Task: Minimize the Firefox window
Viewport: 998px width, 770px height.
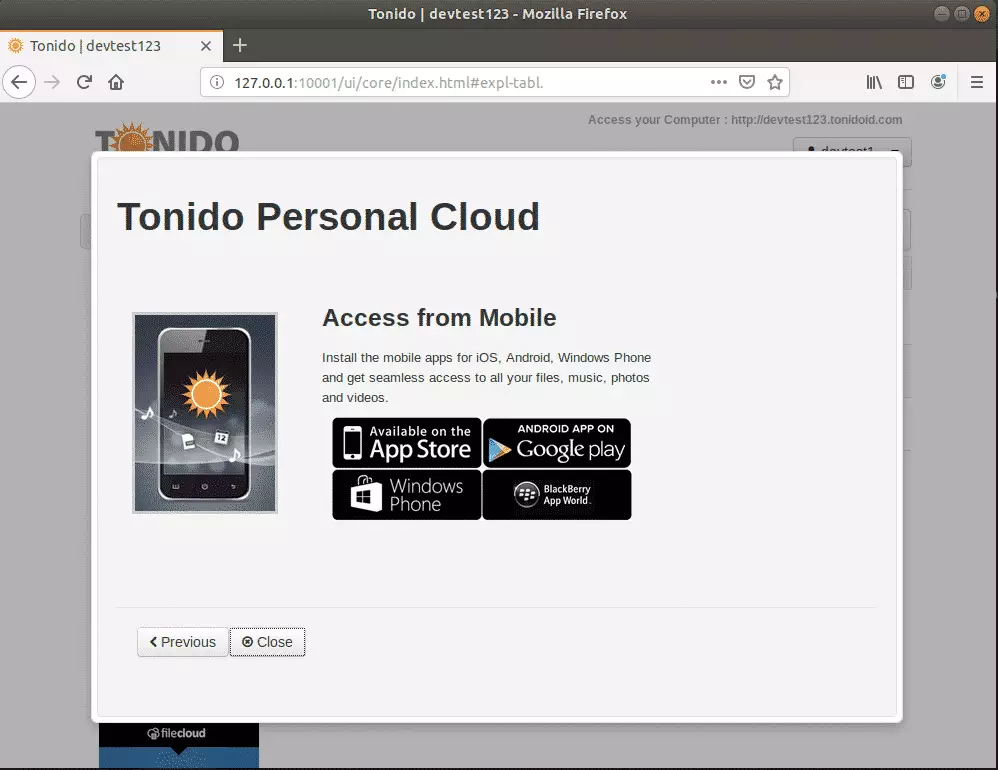Action: point(942,13)
